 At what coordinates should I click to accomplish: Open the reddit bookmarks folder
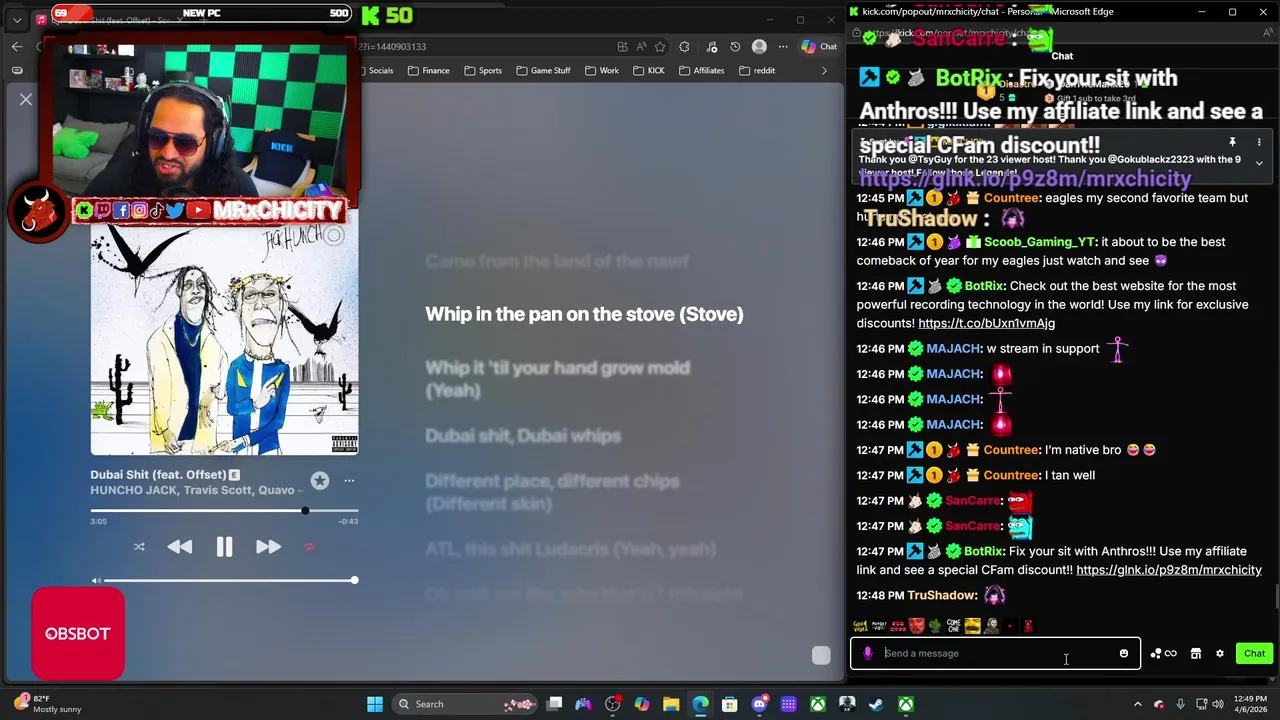[756, 70]
